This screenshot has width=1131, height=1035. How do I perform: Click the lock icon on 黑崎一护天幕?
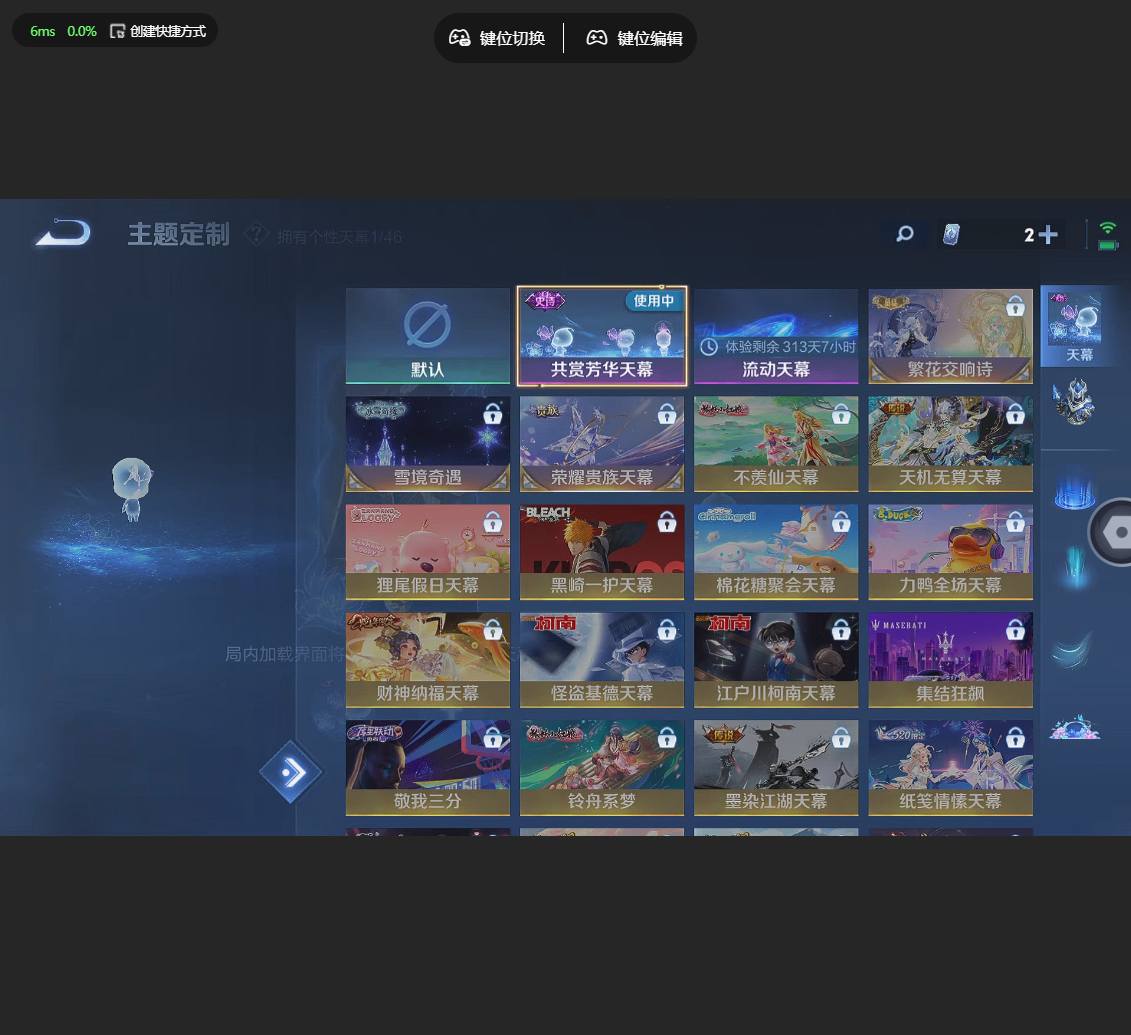click(667, 521)
